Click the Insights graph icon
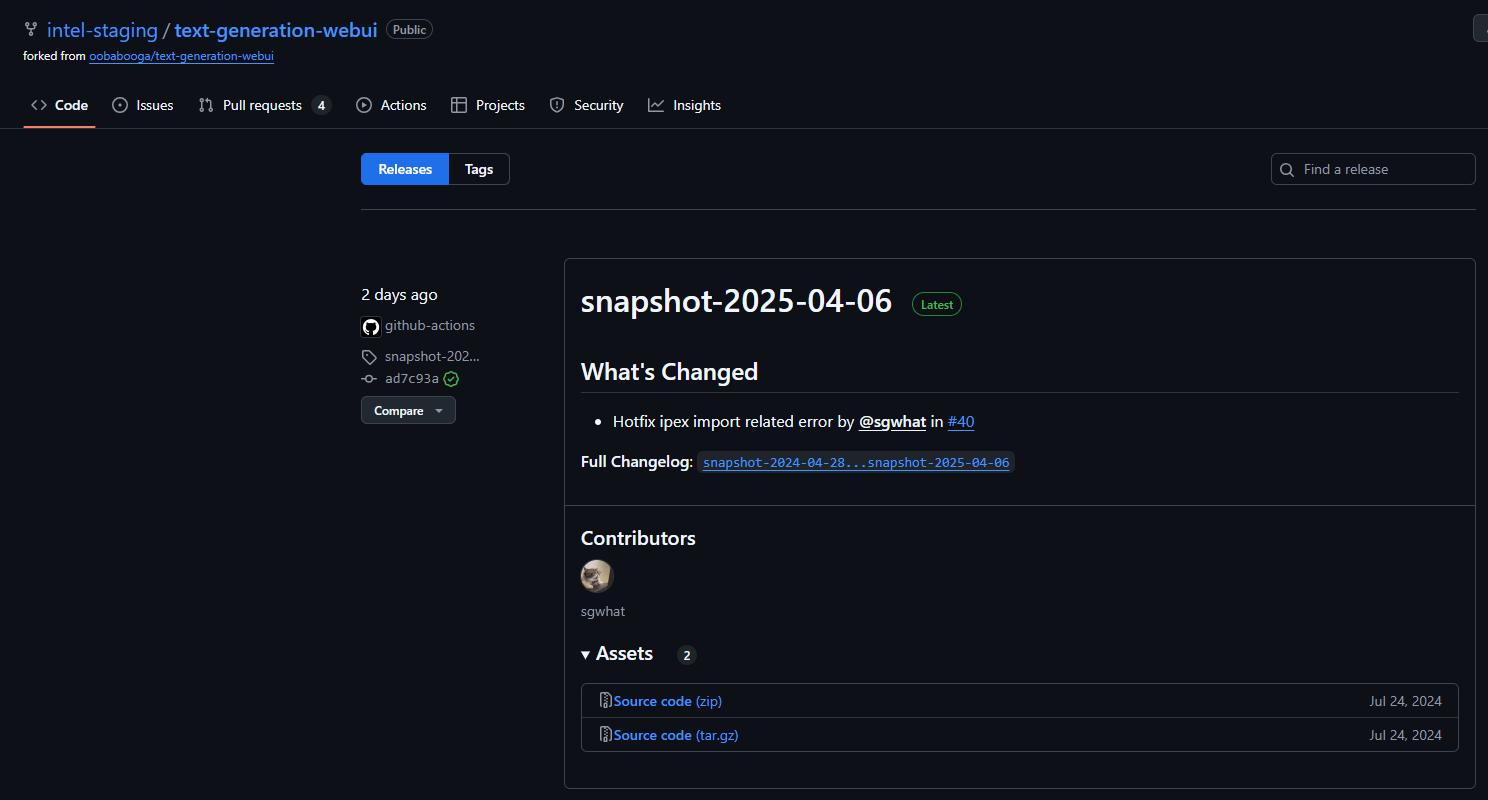 coord(656,105)
